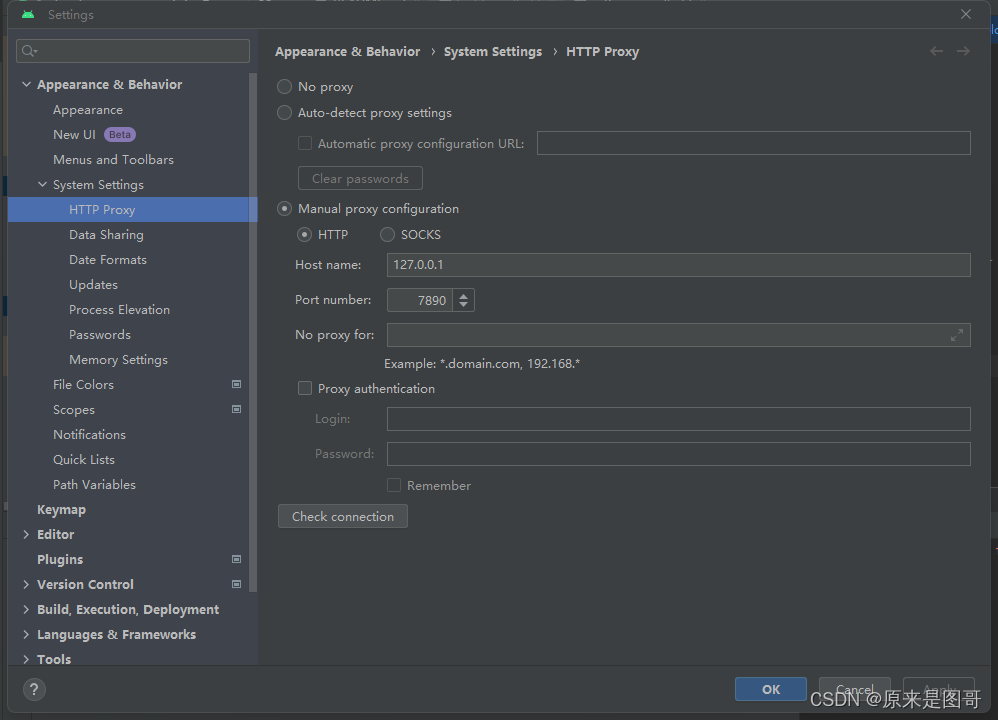Image resolution: width=998 pixels, height=720 pixels.
Task: Choose the SOCKS proxy type
Action: 387,234
